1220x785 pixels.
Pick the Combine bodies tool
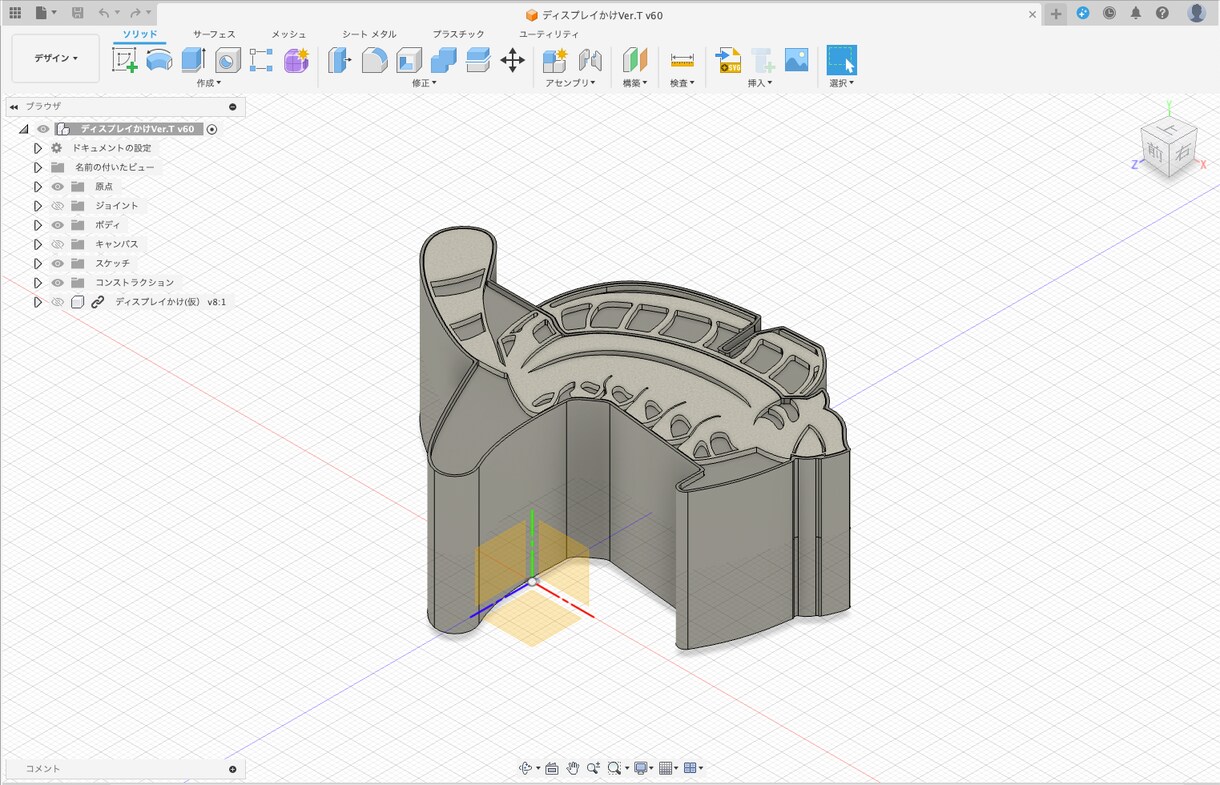(443, 60)
